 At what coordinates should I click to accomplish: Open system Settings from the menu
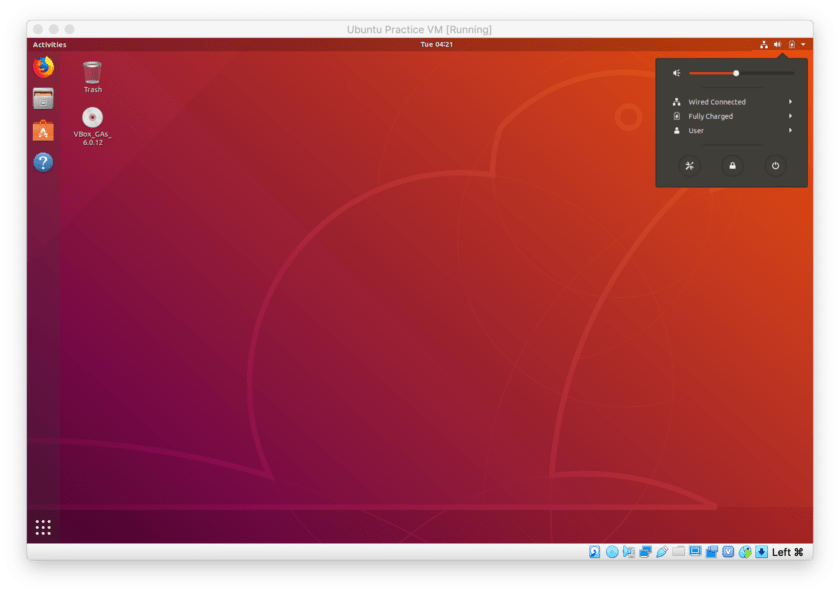click(x=689, y=166)
